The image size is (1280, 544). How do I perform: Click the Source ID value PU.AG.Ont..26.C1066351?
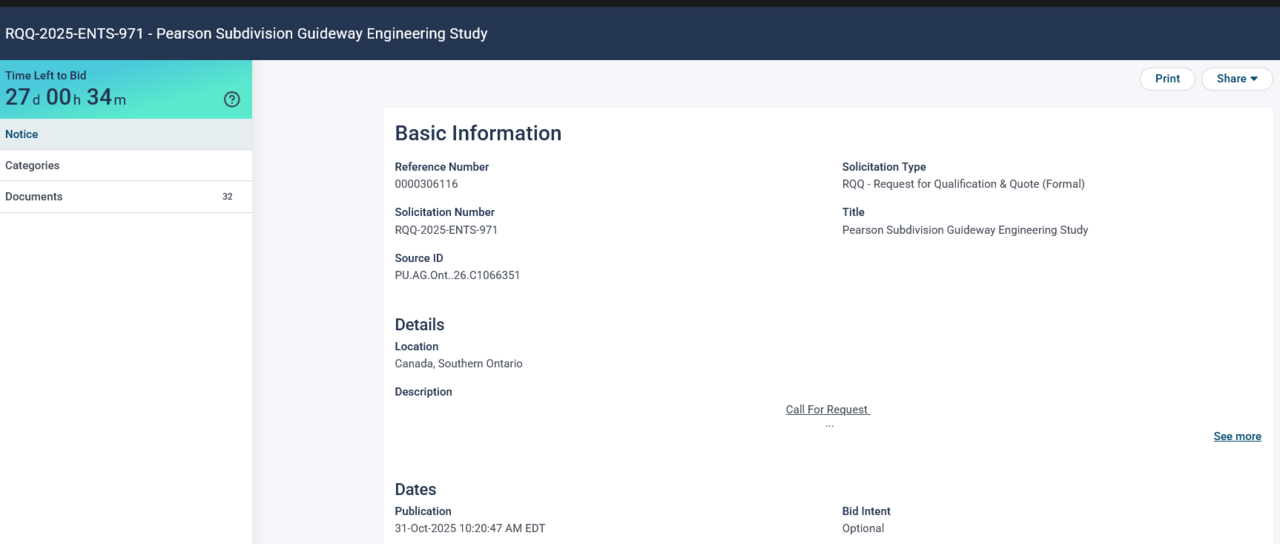(457, 275)
